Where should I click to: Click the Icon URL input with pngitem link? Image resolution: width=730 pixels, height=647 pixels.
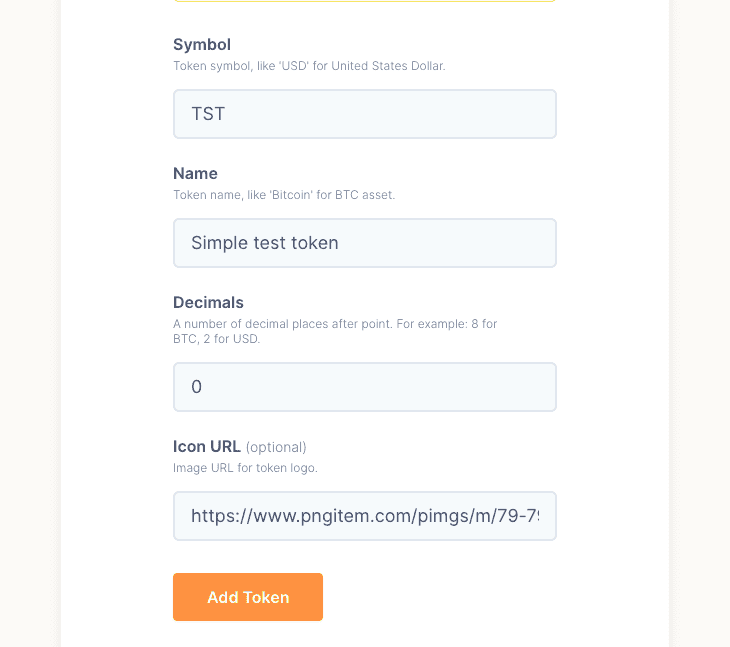tap(364, 516)
